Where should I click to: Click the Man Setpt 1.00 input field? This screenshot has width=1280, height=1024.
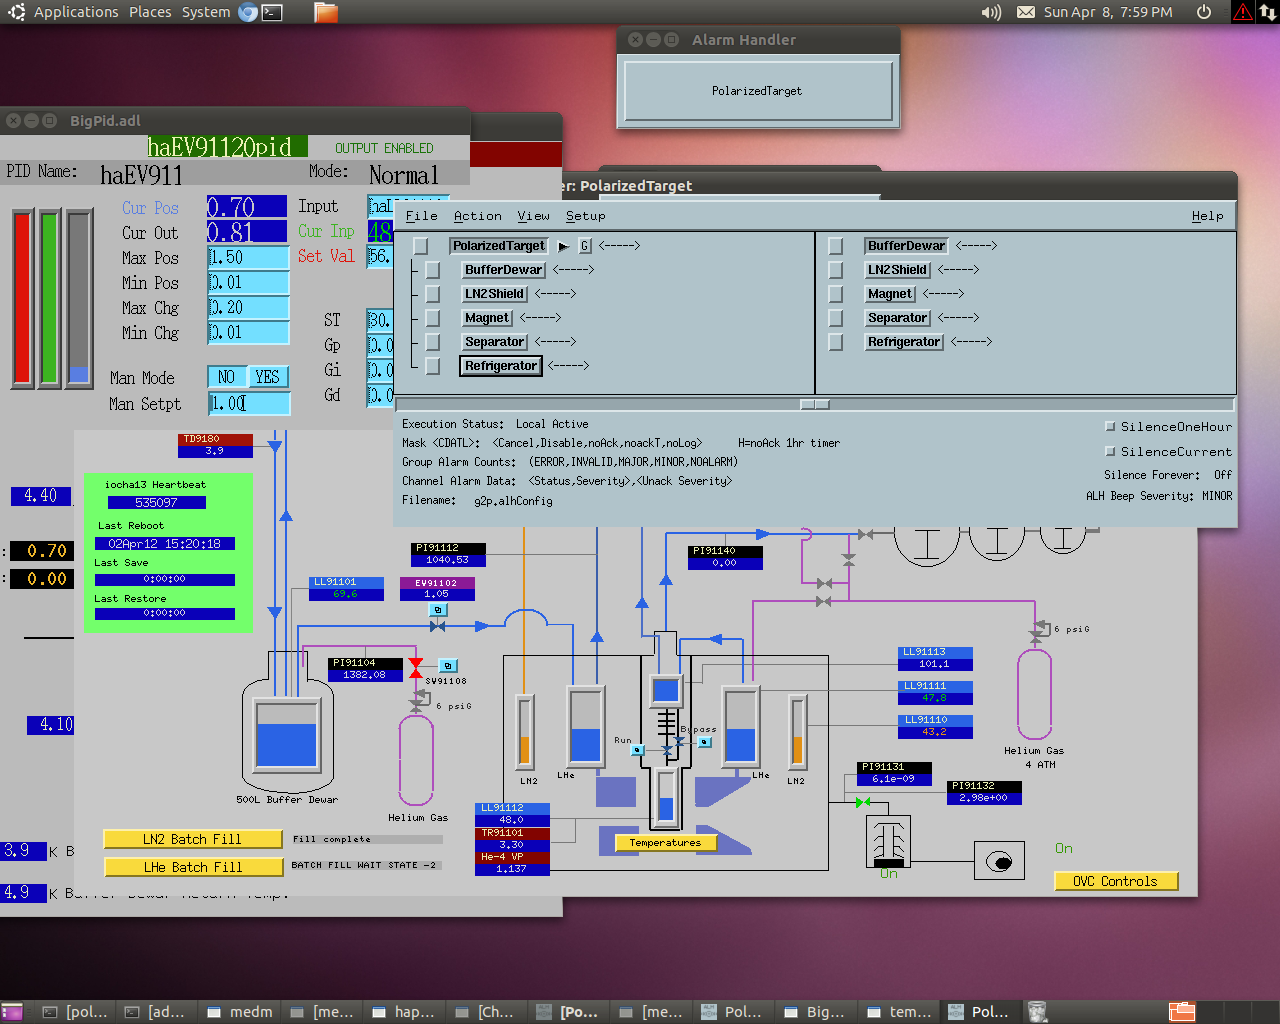coord(249,403)
